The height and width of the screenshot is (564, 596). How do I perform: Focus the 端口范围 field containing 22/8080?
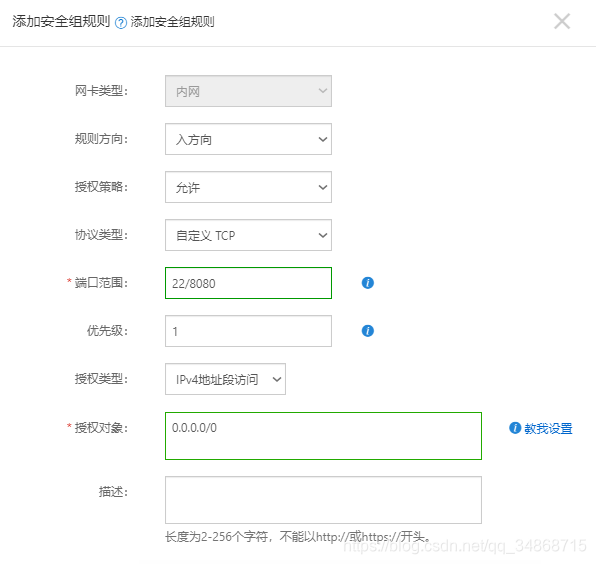pos(248,283)
